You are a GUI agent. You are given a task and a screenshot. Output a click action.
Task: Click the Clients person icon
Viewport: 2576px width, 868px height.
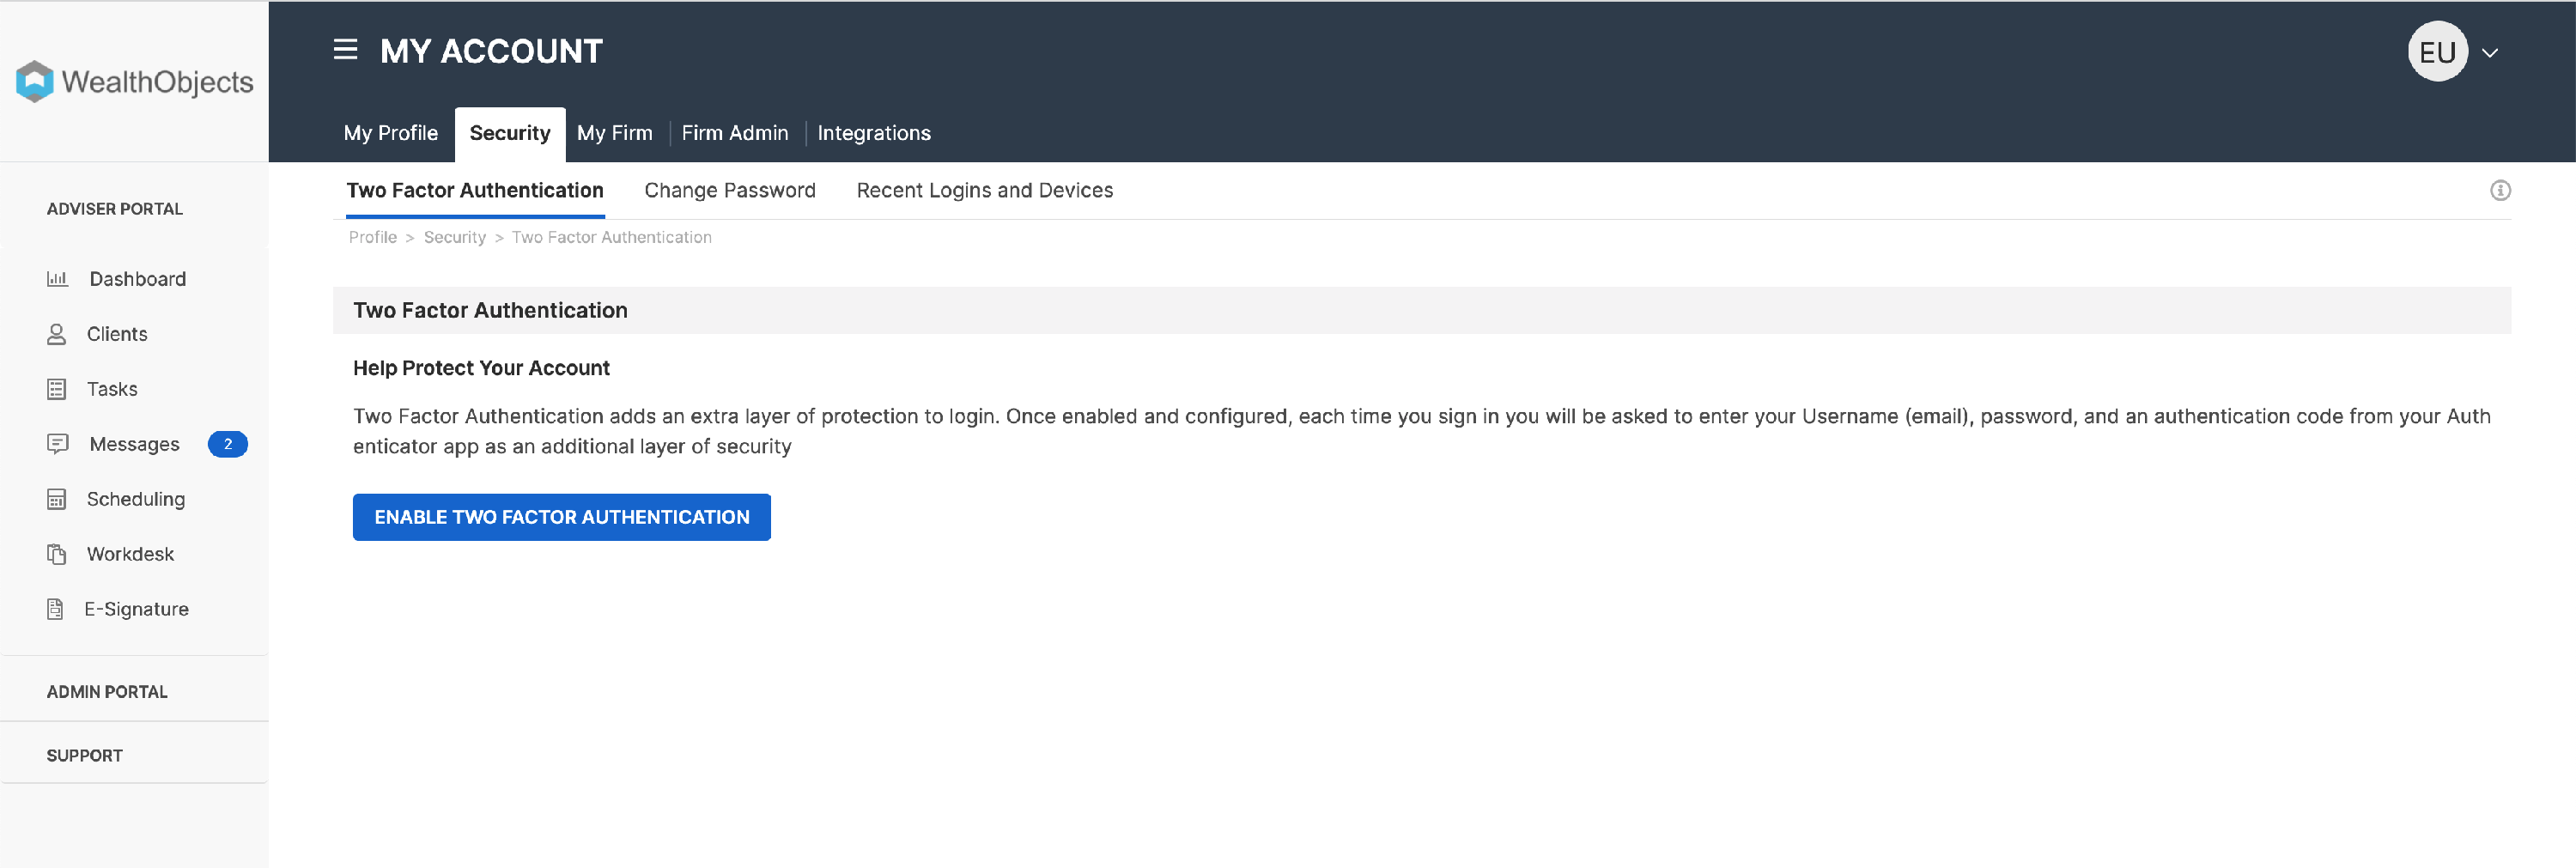[57, 334]
